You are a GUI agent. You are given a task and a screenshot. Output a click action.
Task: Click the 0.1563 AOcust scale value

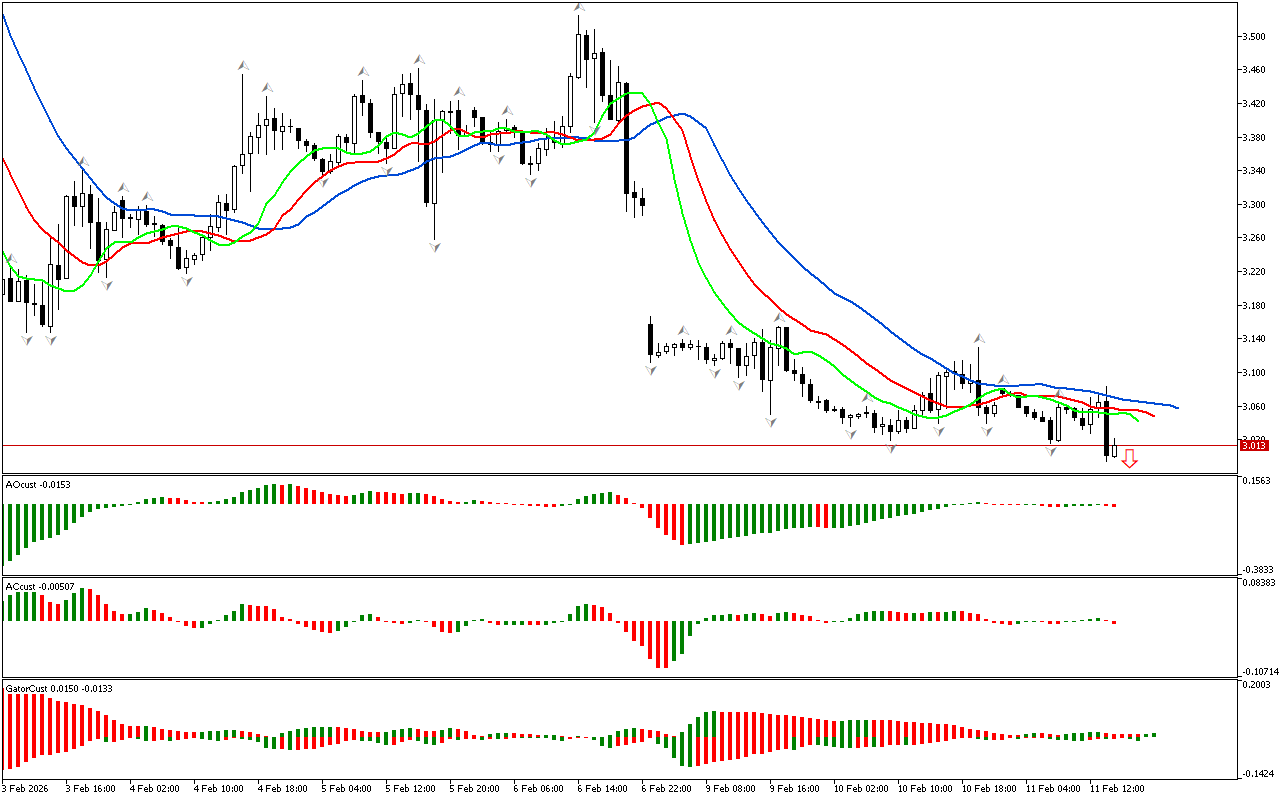[1255, 481]
